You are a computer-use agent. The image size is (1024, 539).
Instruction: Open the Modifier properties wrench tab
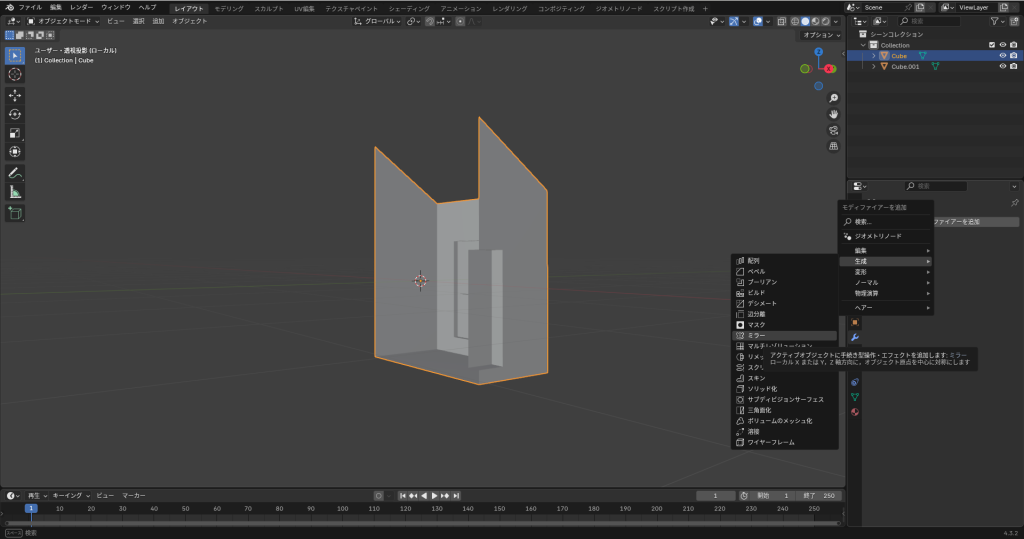855,337
